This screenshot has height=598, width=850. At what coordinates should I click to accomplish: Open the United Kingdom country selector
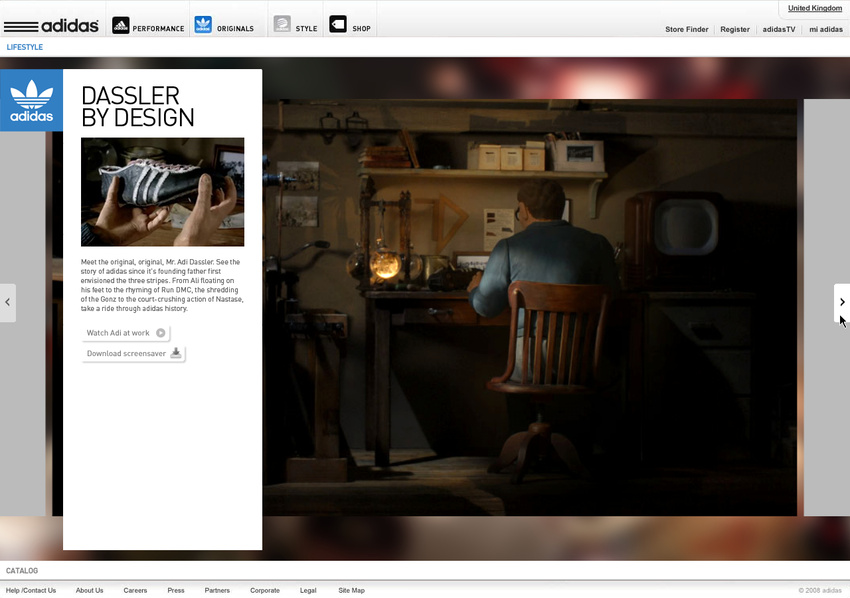click(x=815, y=8)
